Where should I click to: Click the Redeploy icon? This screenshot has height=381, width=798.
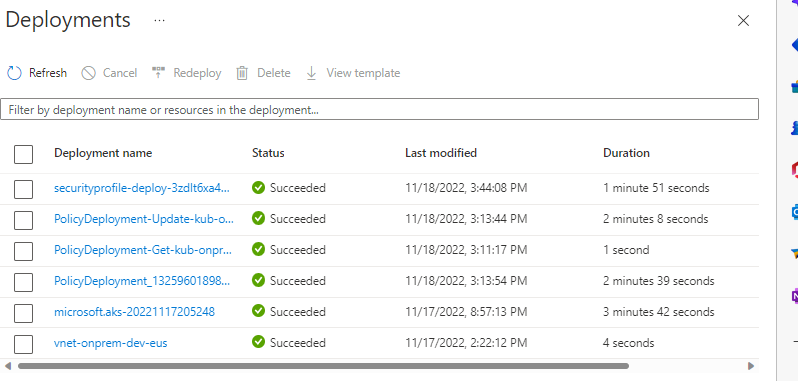coord(159,73)
